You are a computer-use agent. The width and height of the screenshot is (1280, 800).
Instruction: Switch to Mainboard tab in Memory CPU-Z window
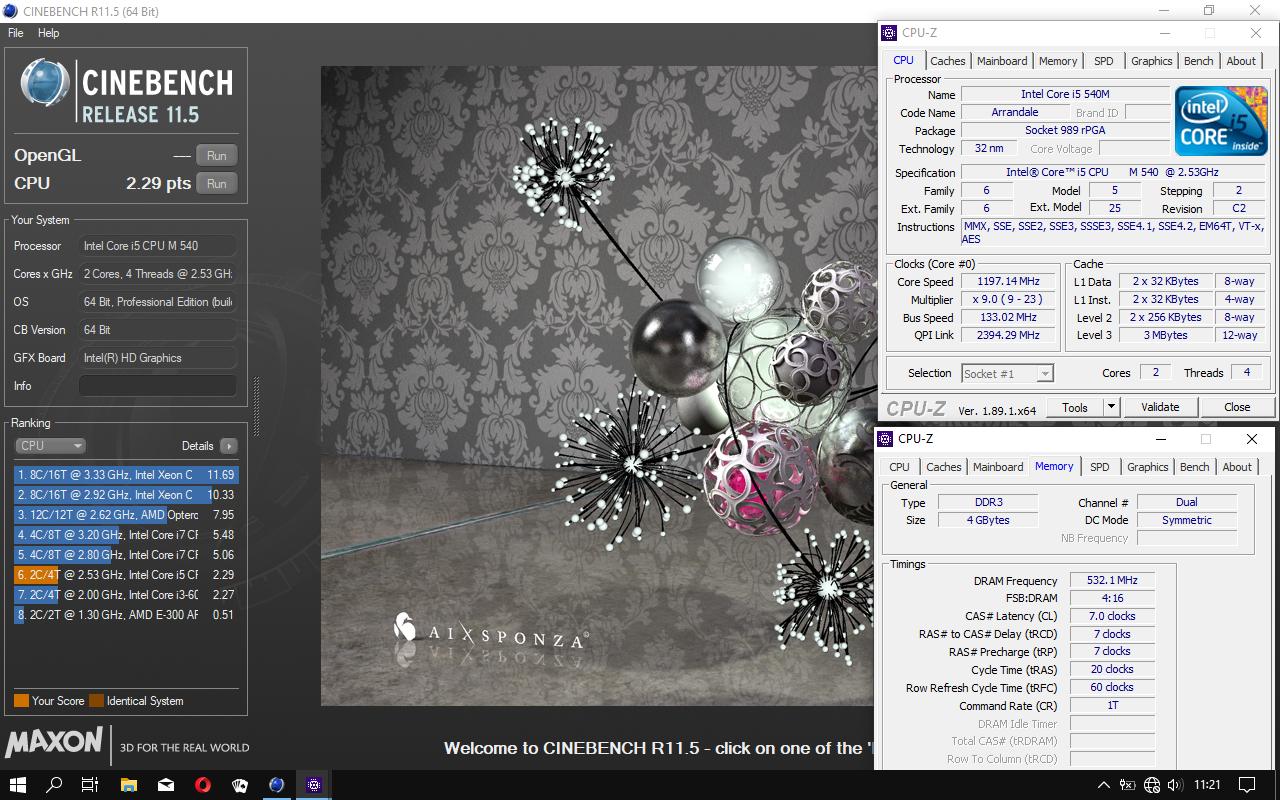[x=998, y=467]
